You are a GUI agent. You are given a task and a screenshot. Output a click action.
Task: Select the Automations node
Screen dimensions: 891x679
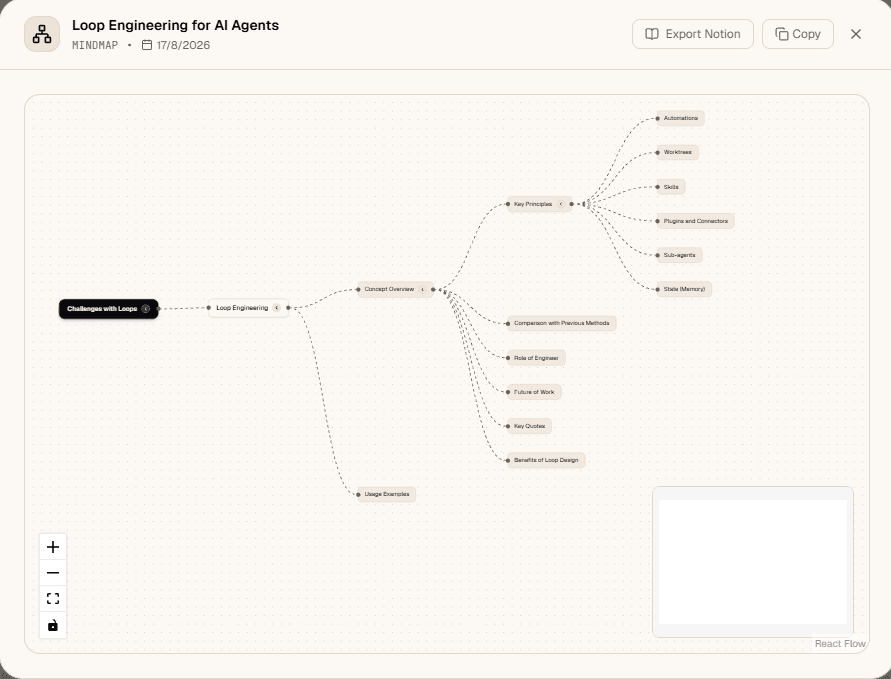[x=681, y=118]
